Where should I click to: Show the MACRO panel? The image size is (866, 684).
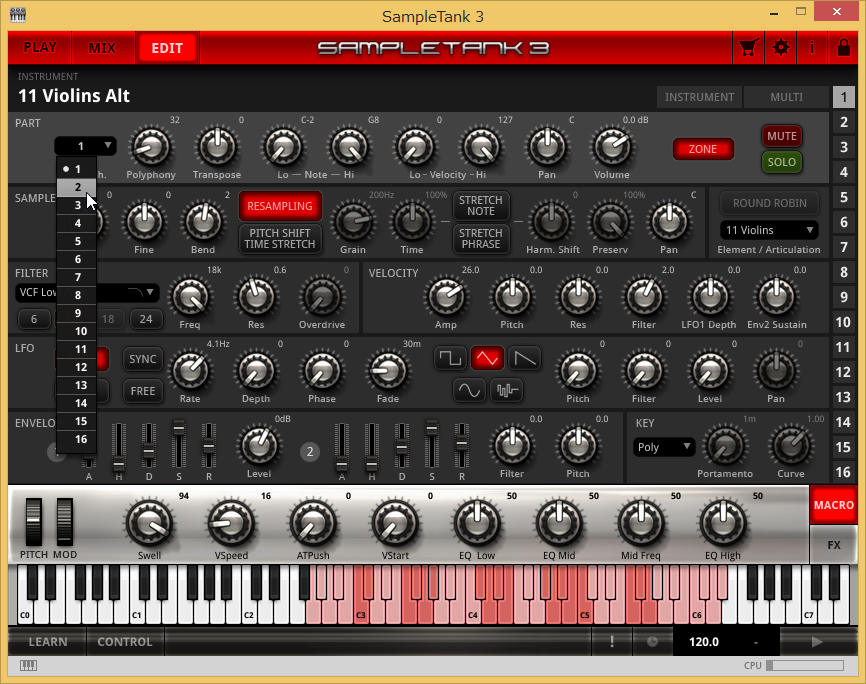[833, 505]
